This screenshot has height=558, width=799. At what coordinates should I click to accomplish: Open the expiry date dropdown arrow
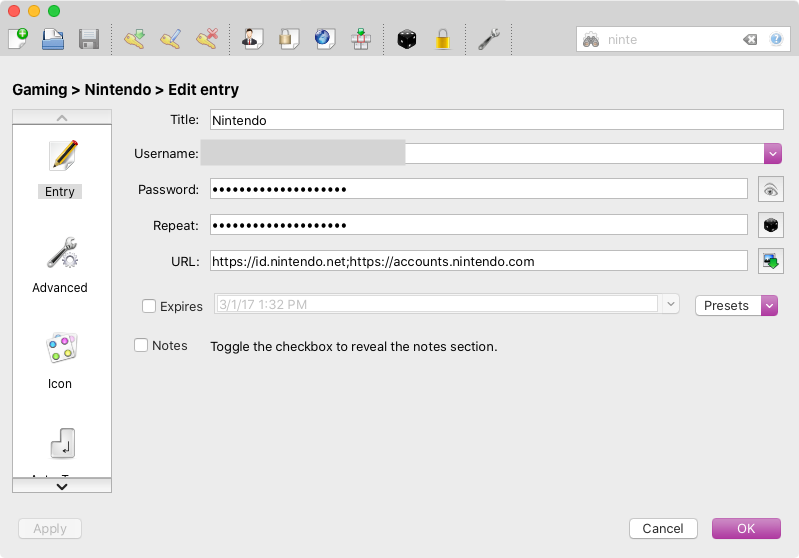671,304
